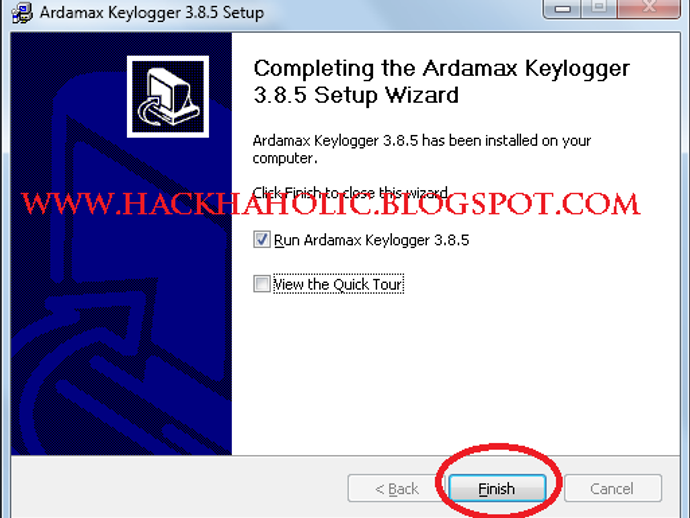This screenshot has height=518, width=690.
Task: Enable the View the Quick Tour checkbox
Action: [x=261, y=284]
